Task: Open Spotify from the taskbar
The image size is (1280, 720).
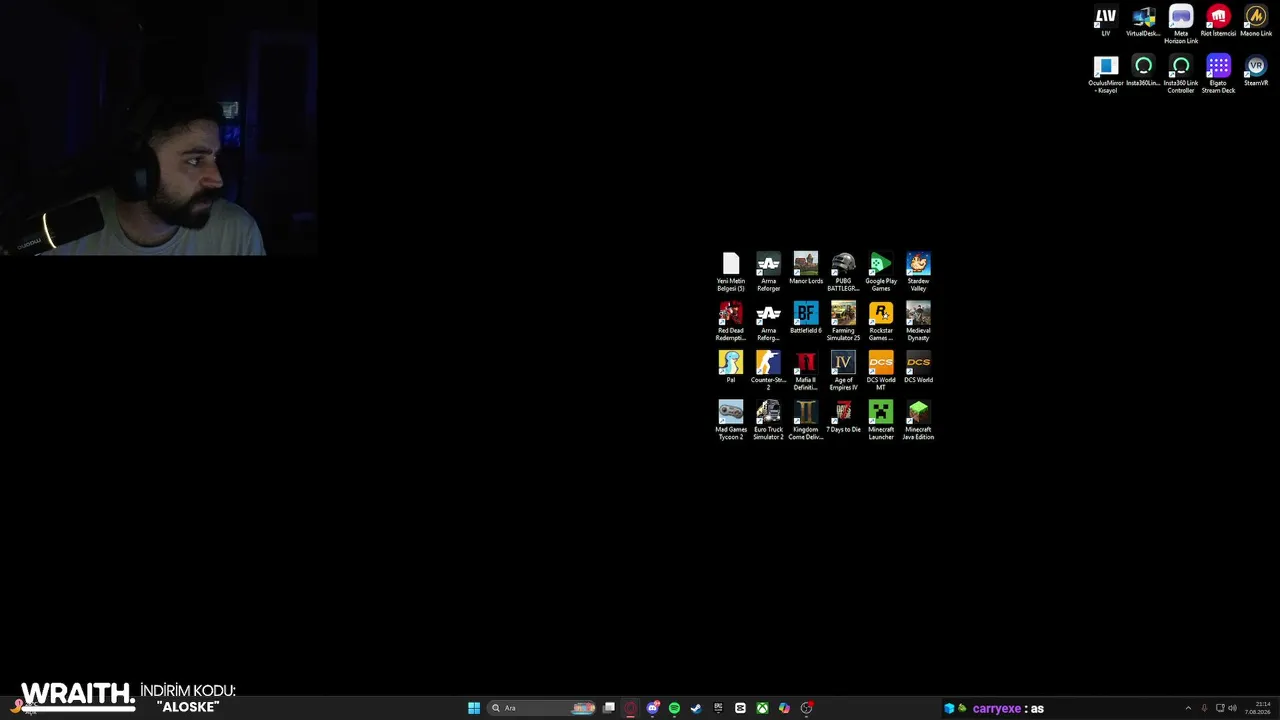Action: coord(674,708)
